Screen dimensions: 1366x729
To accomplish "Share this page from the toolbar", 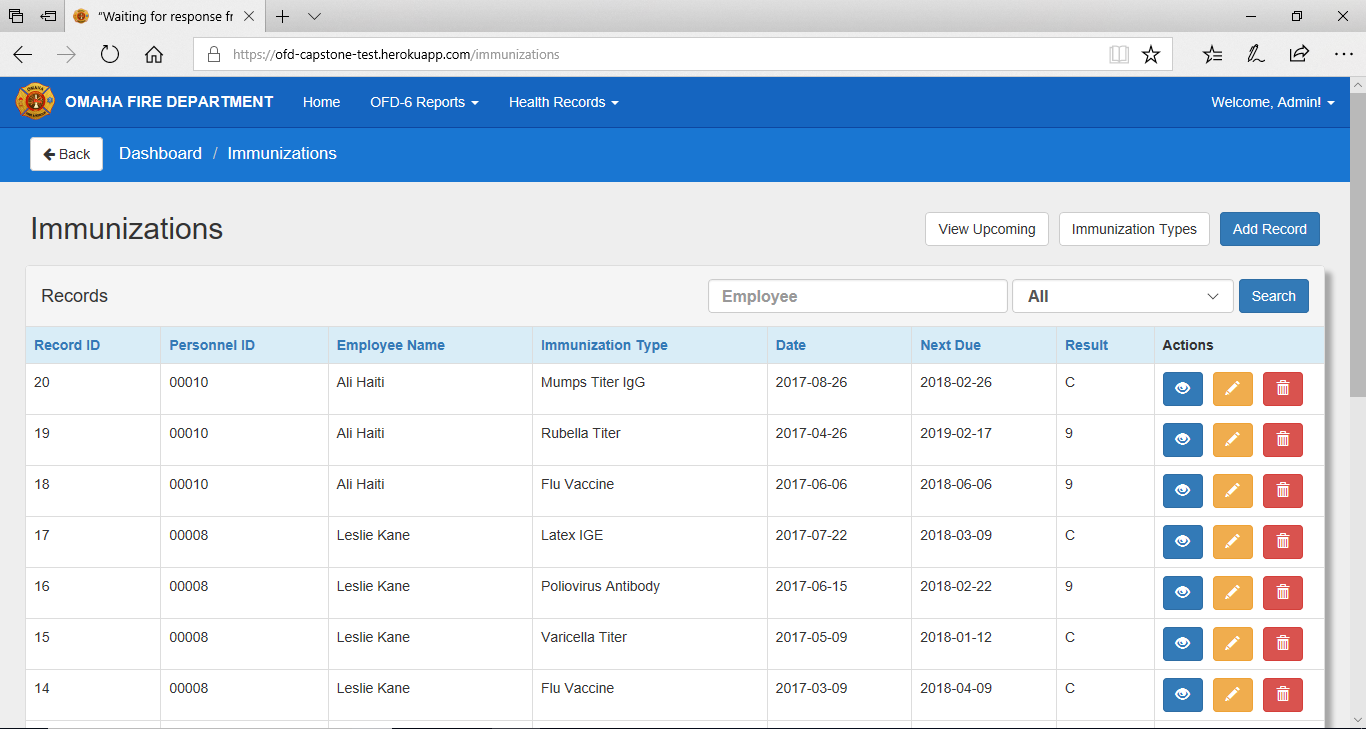I will coord(1300,55).
